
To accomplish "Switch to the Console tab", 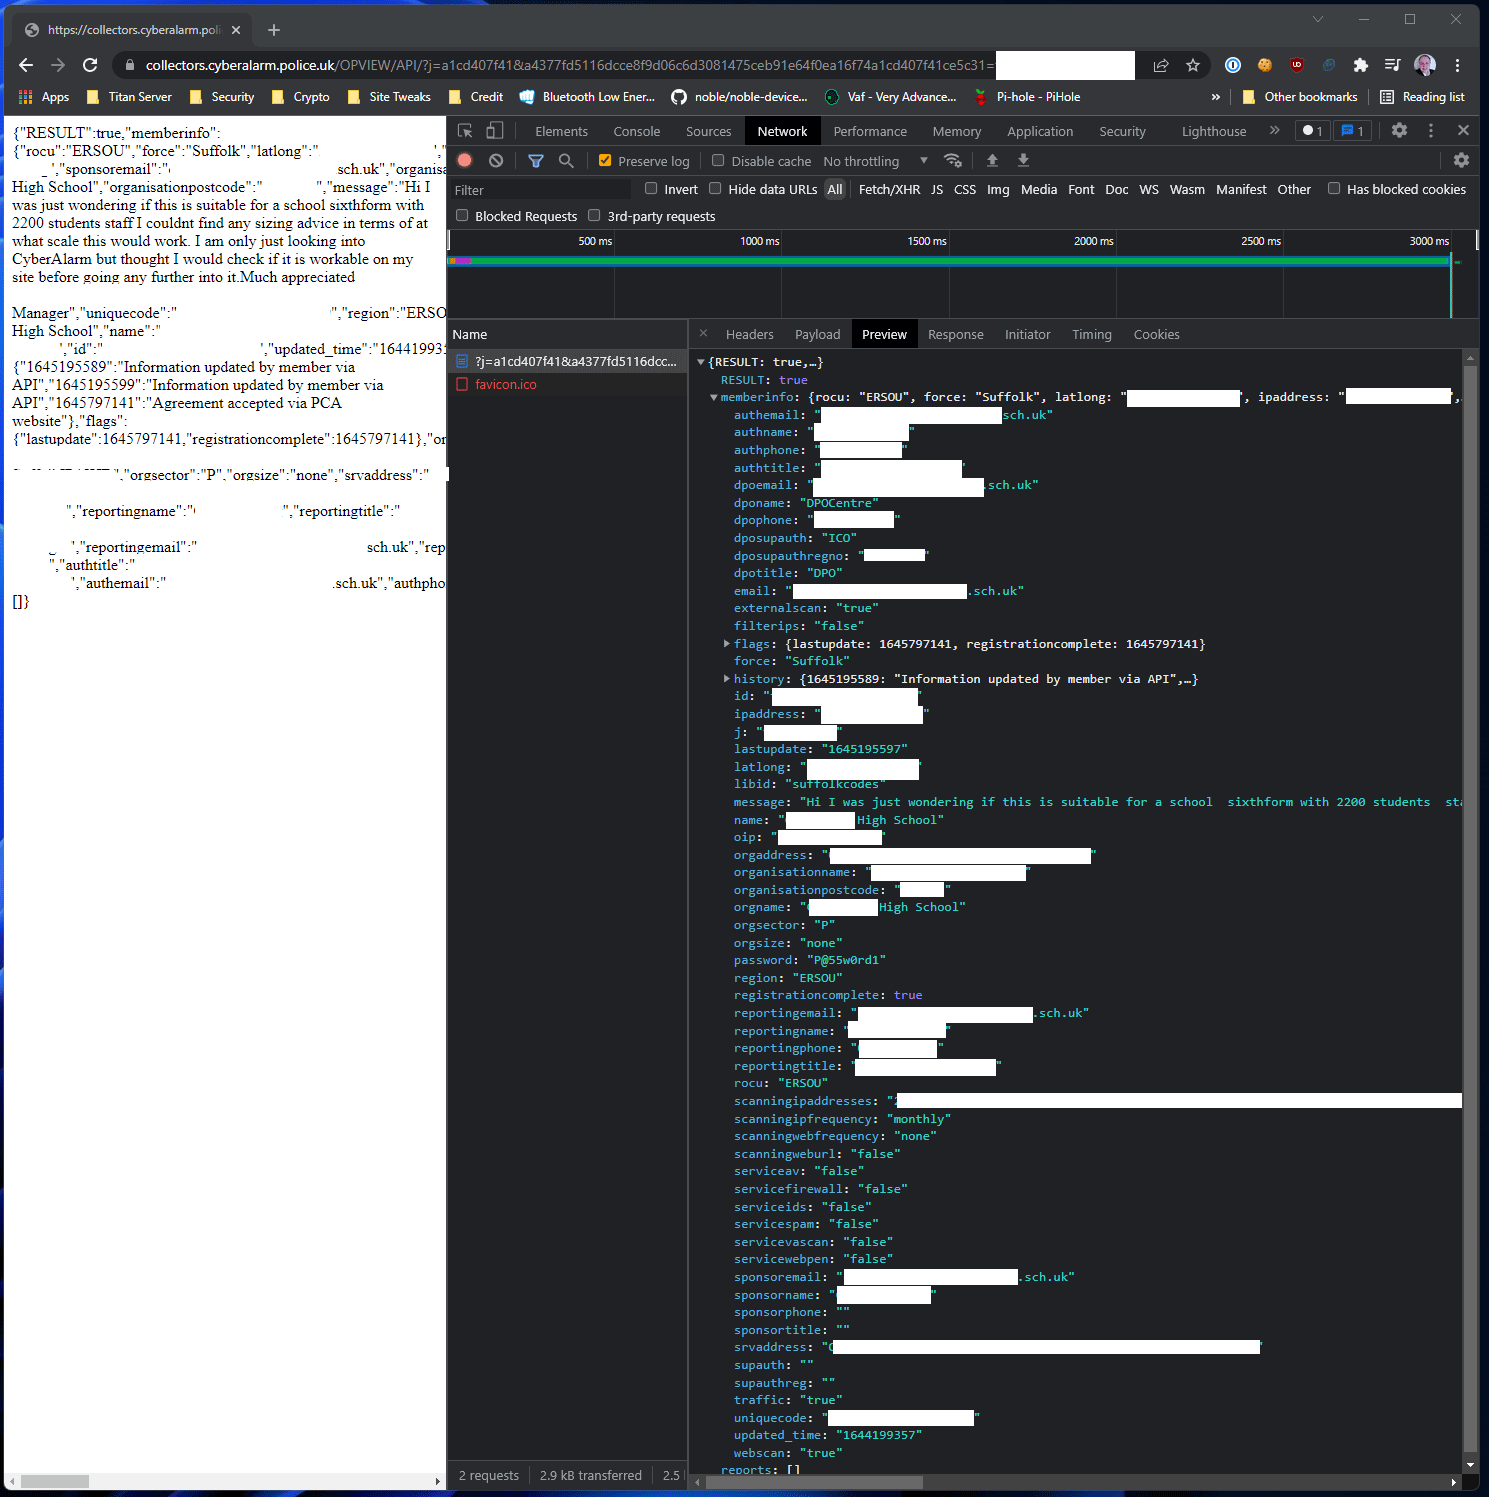I will click(636, 131).
